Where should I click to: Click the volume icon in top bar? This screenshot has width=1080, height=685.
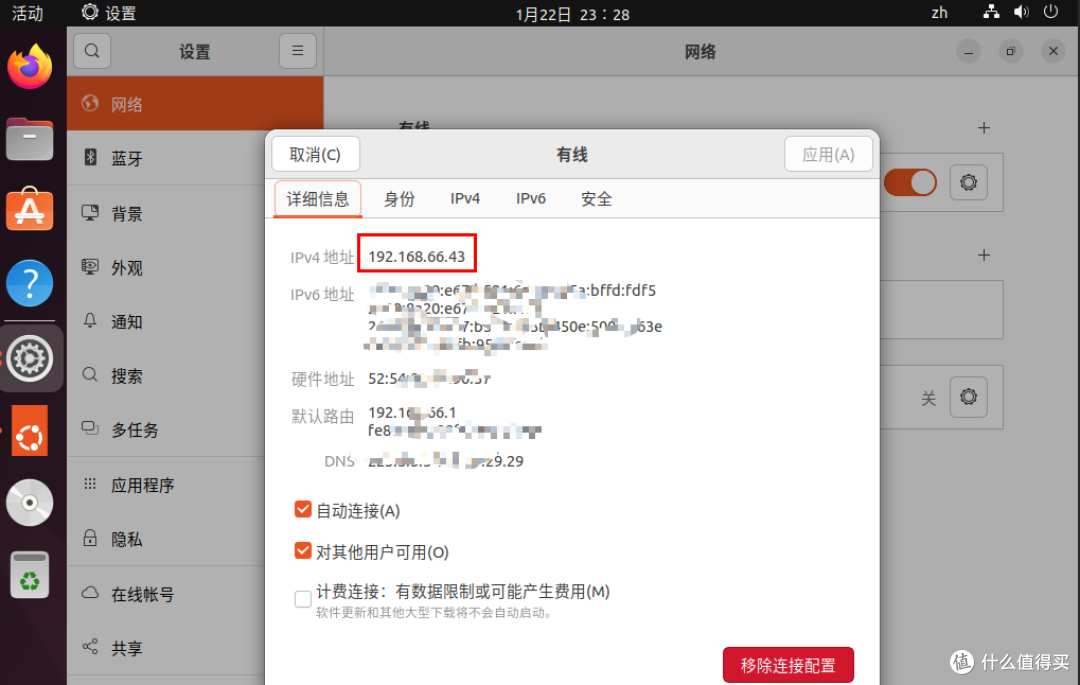tap(1021, 13)
